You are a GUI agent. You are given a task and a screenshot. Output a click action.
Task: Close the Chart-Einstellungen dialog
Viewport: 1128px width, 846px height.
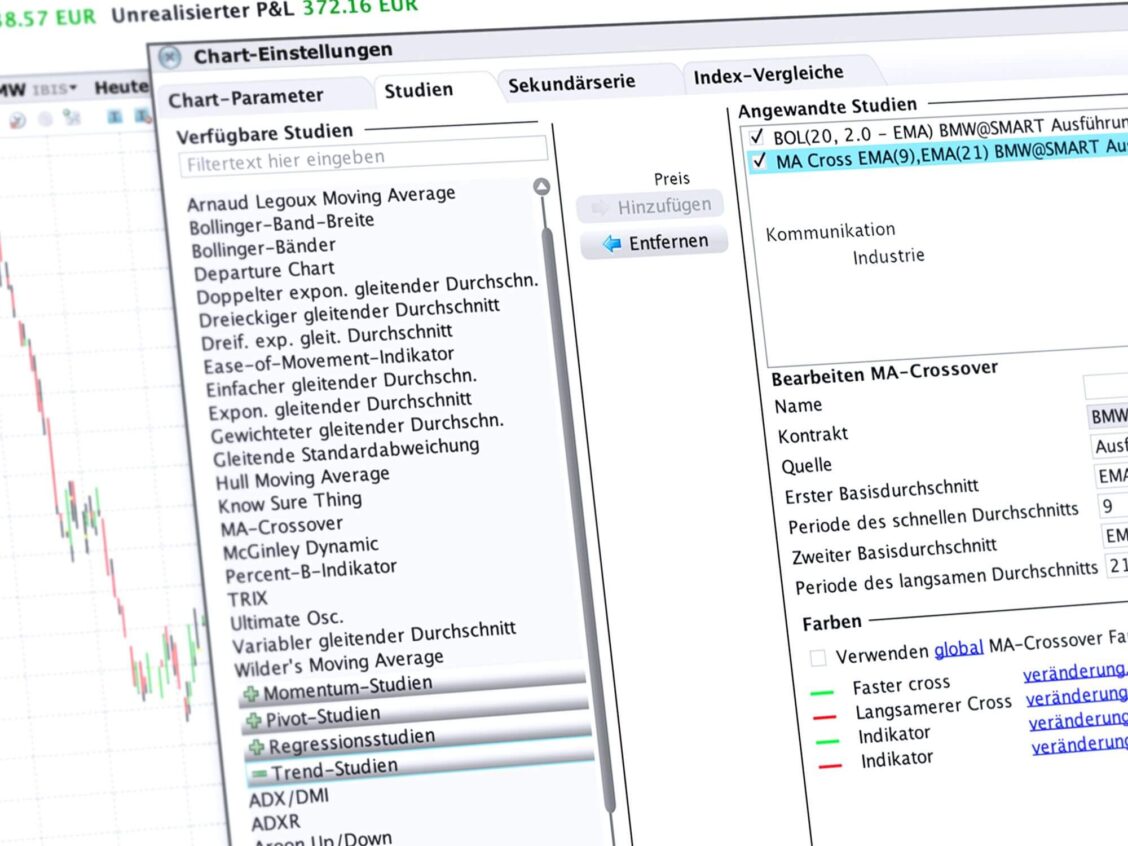click(x=170, y=57)
